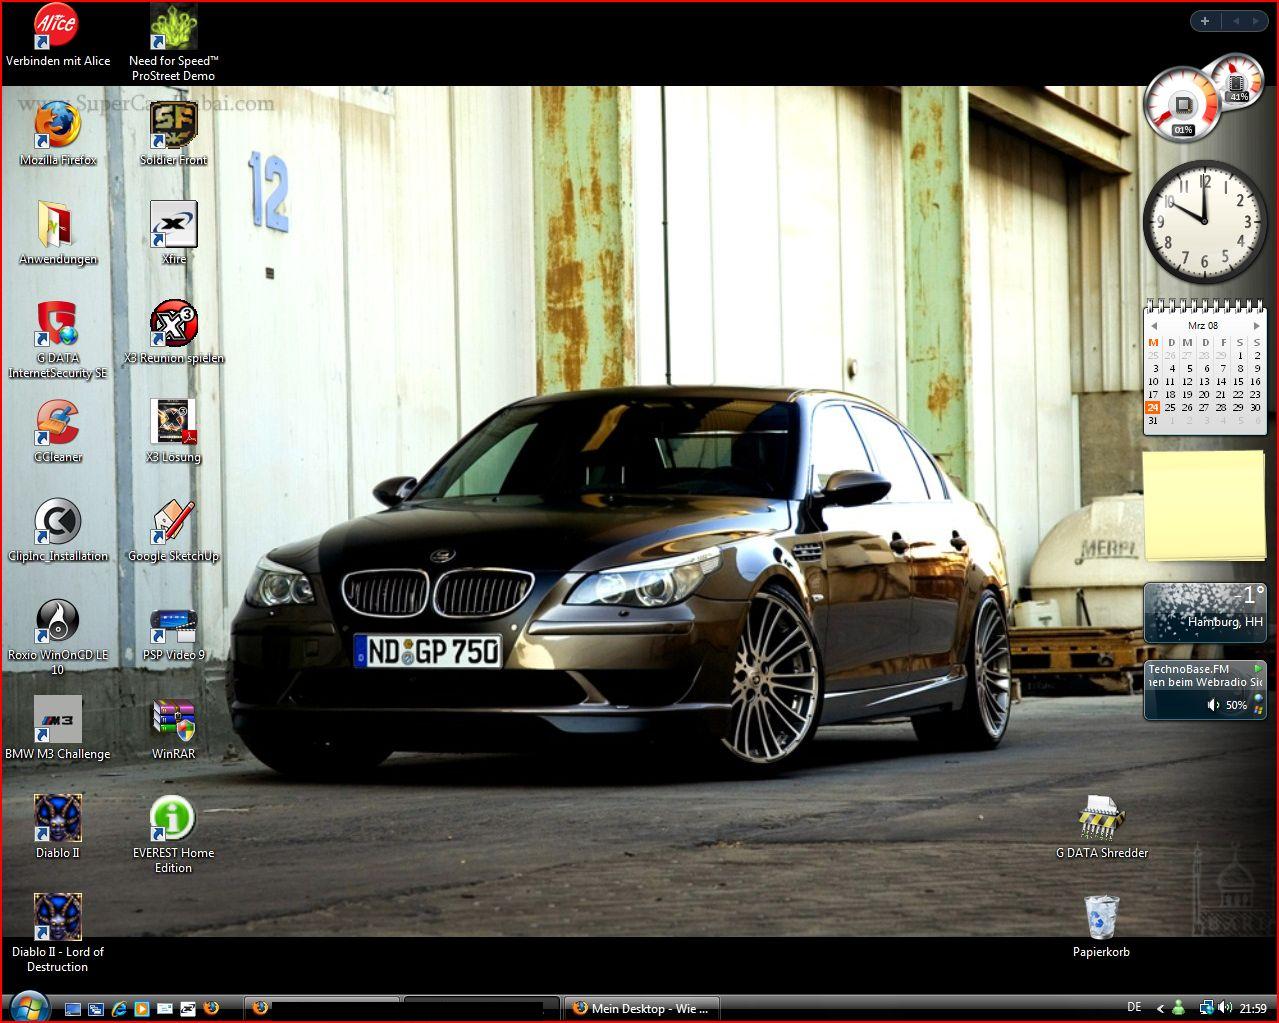The height and width of the screenshot is (1023, 1279).
Task: Click the speaker icon in radio gadget
Action: pos(1213,705)
